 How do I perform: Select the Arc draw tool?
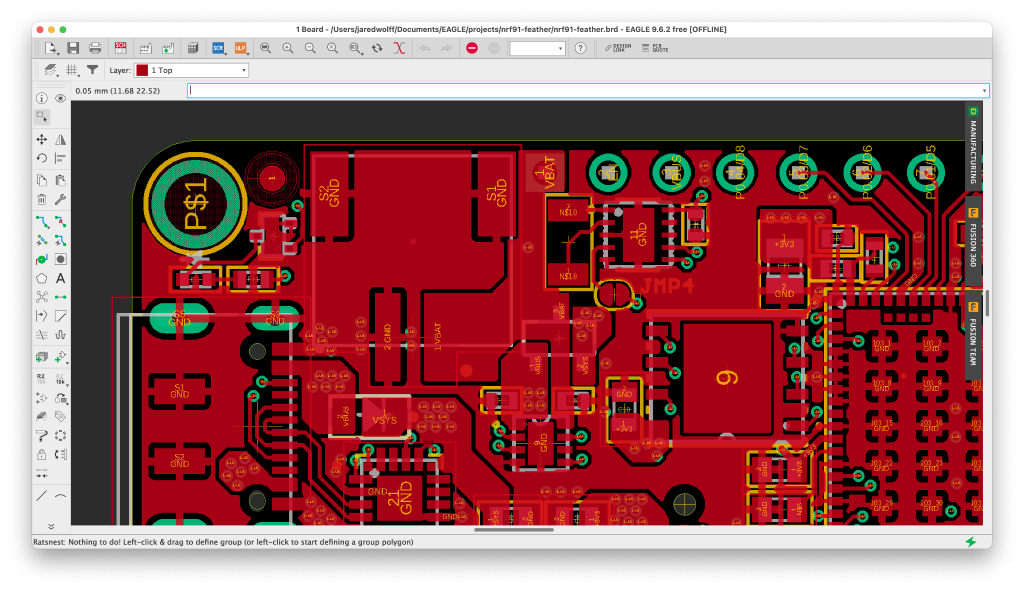(x=61, y=496)
